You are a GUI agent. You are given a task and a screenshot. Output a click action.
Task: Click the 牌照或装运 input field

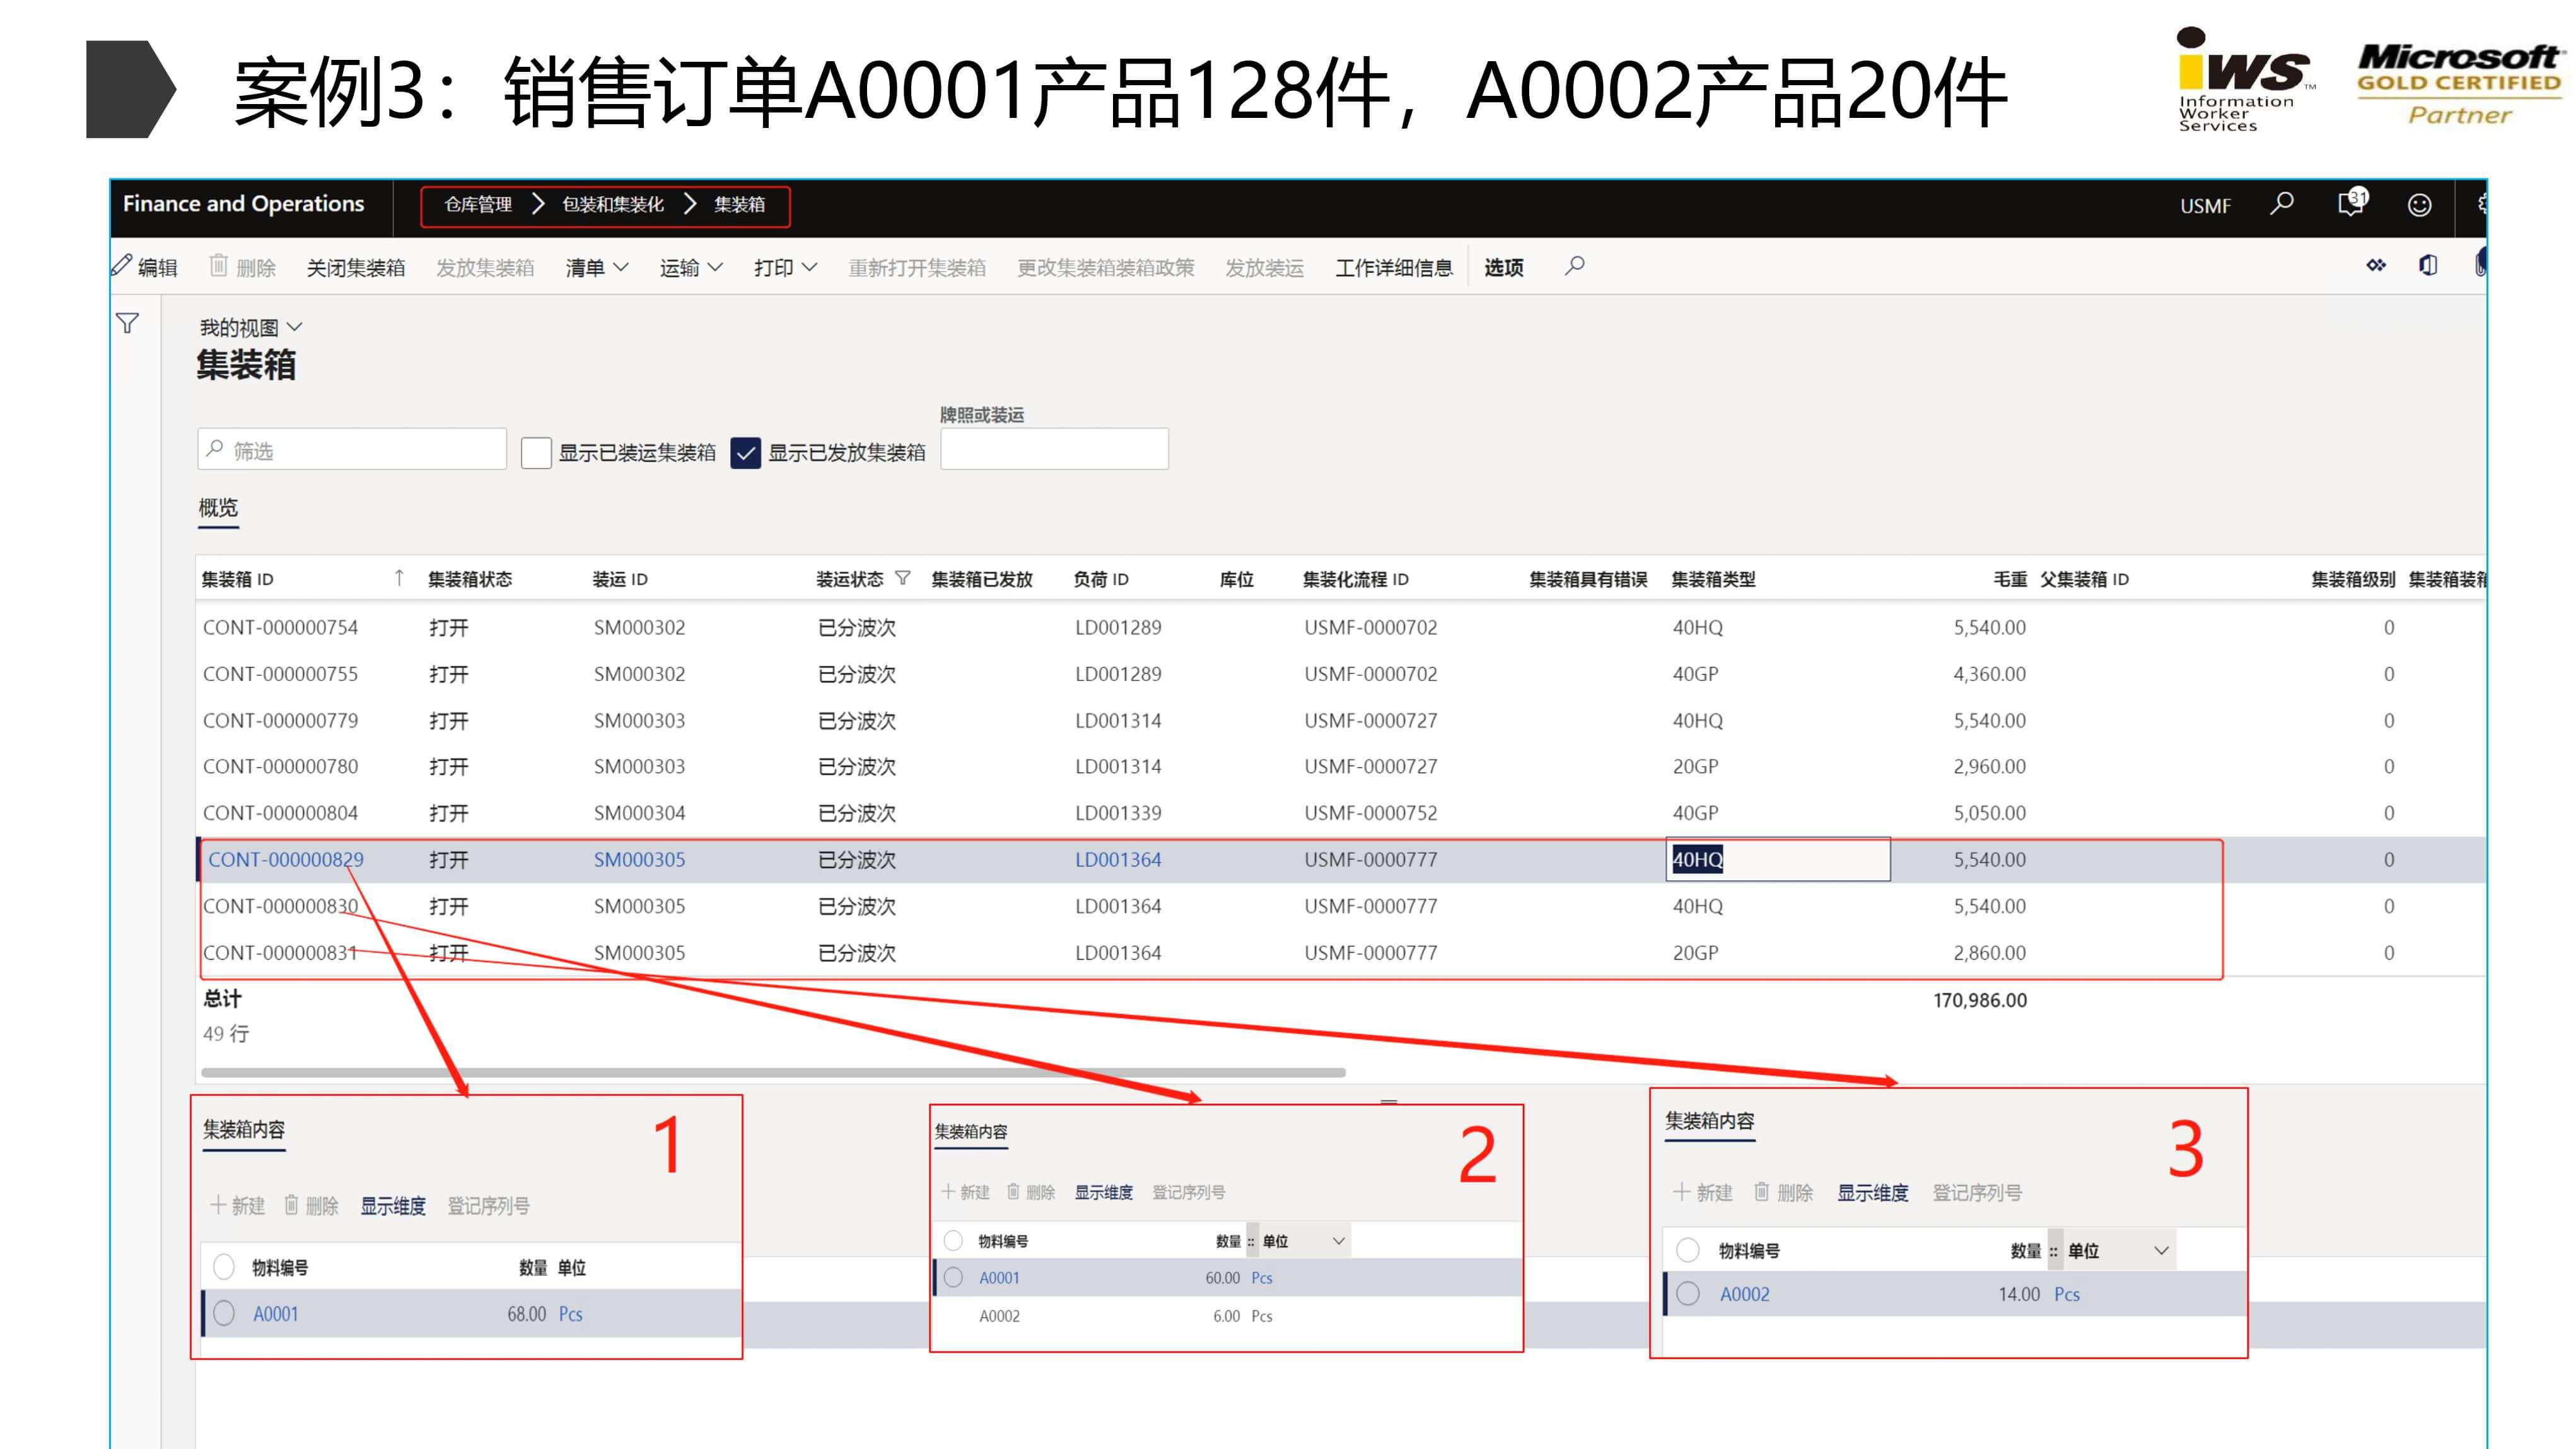point(1054,449)
